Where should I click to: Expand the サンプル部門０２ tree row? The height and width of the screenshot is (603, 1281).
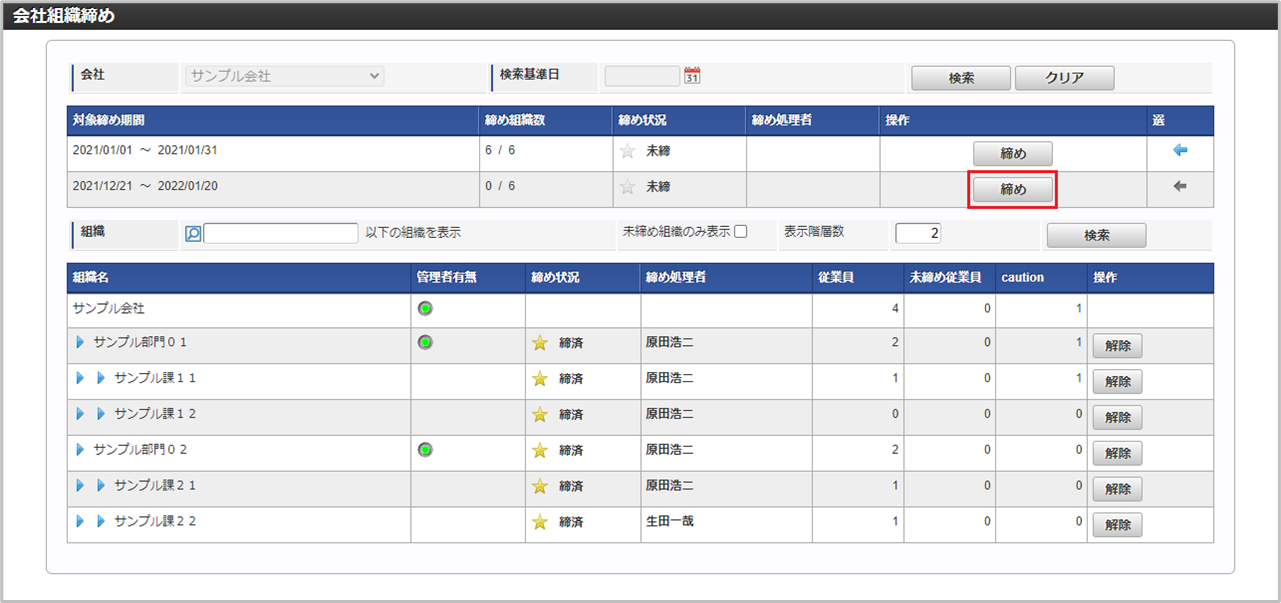[81, 450]
